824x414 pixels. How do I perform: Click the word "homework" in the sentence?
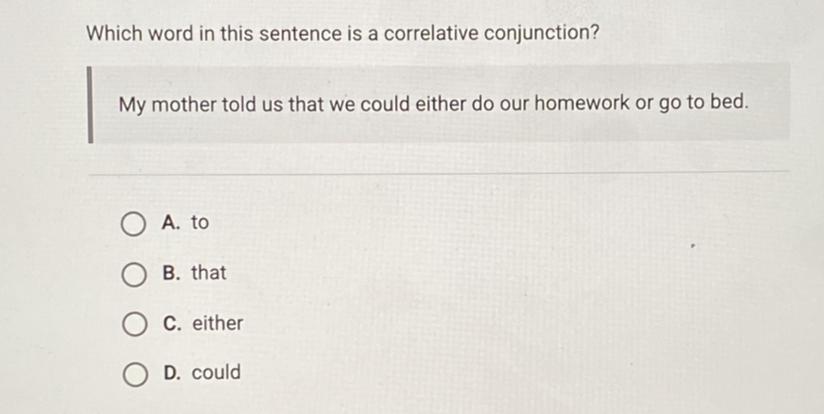pos(582,103)
